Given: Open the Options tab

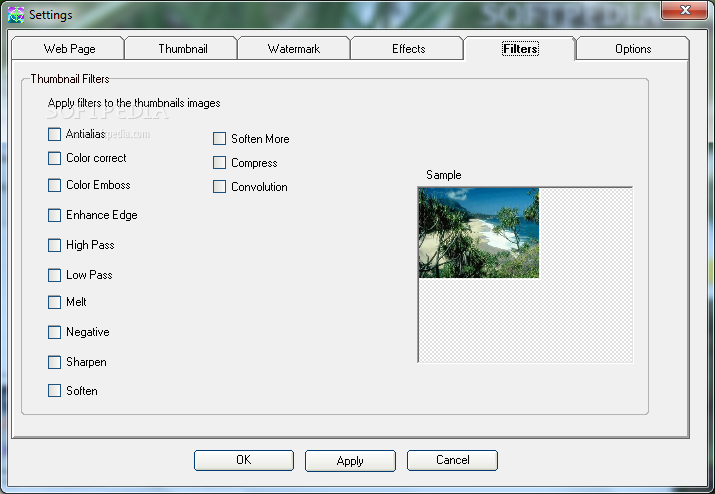Looking at the screenshot, I should (633, 48).
